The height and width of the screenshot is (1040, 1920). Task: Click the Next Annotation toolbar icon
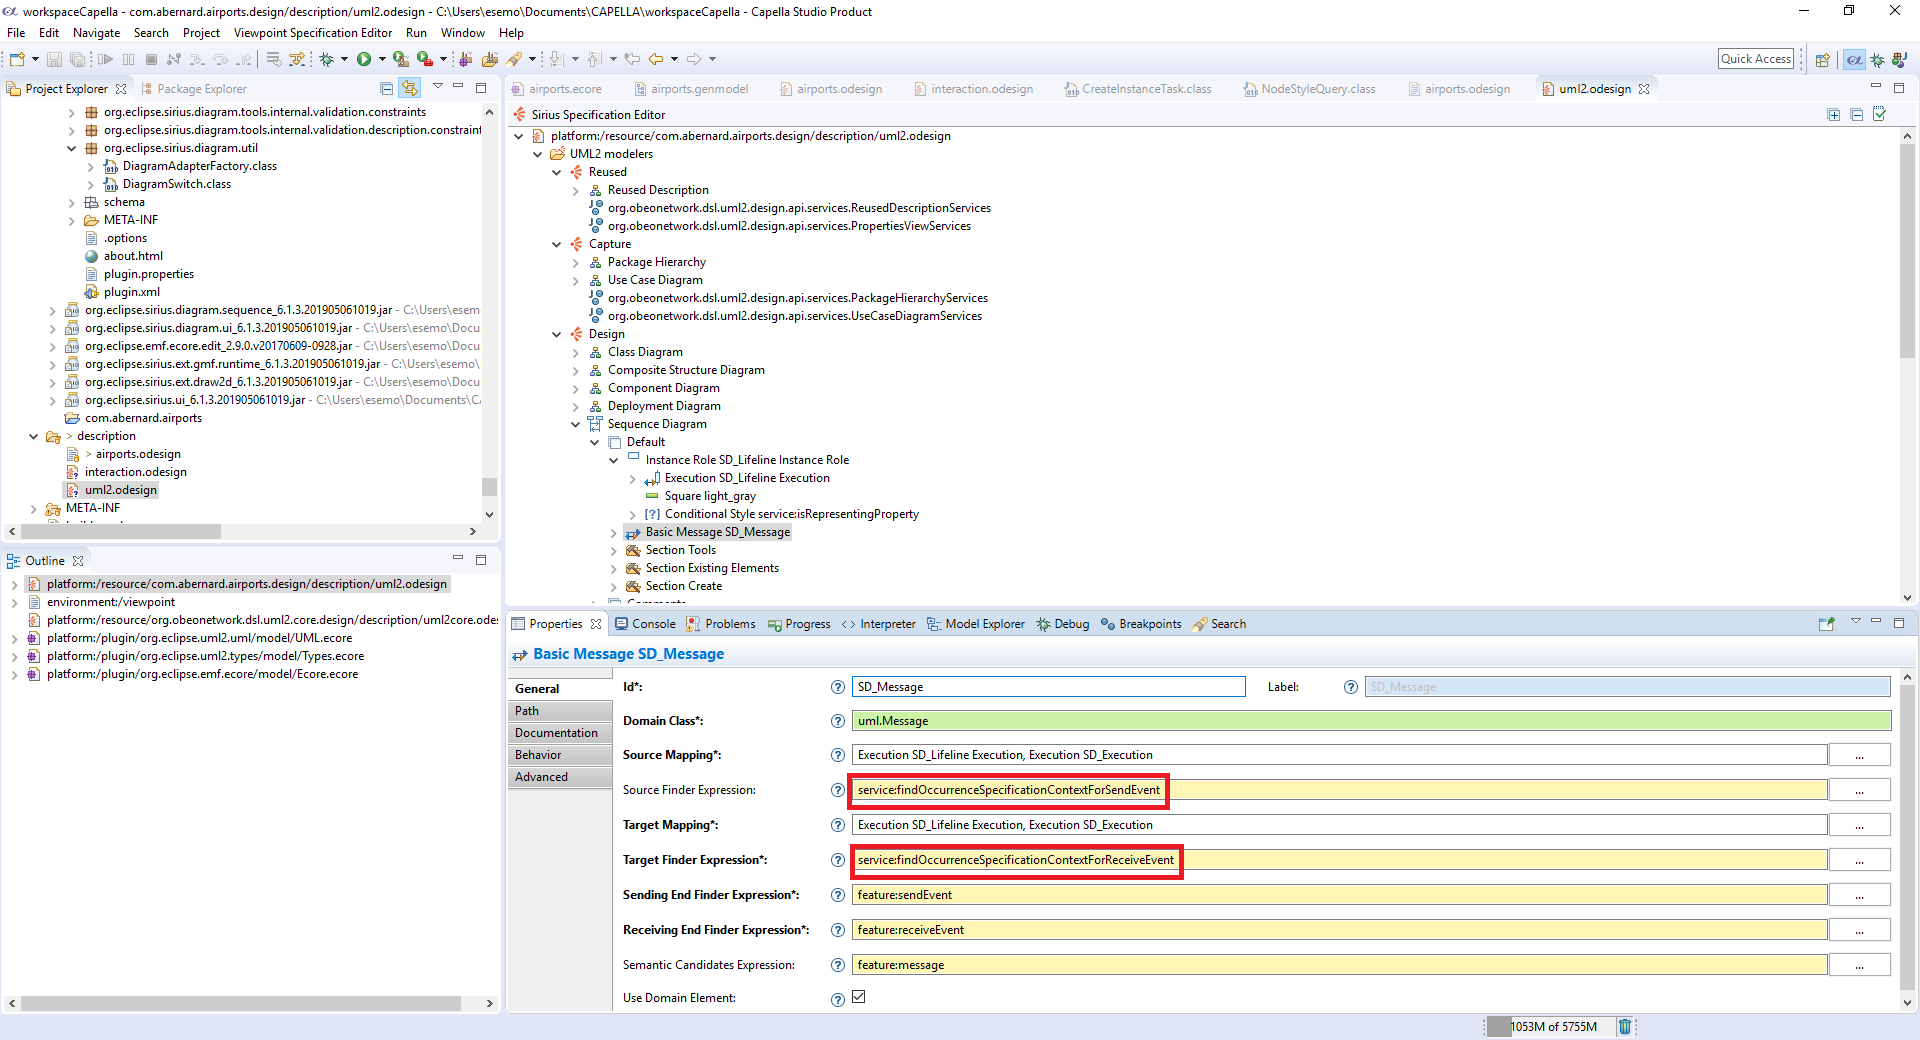[556, 59]
